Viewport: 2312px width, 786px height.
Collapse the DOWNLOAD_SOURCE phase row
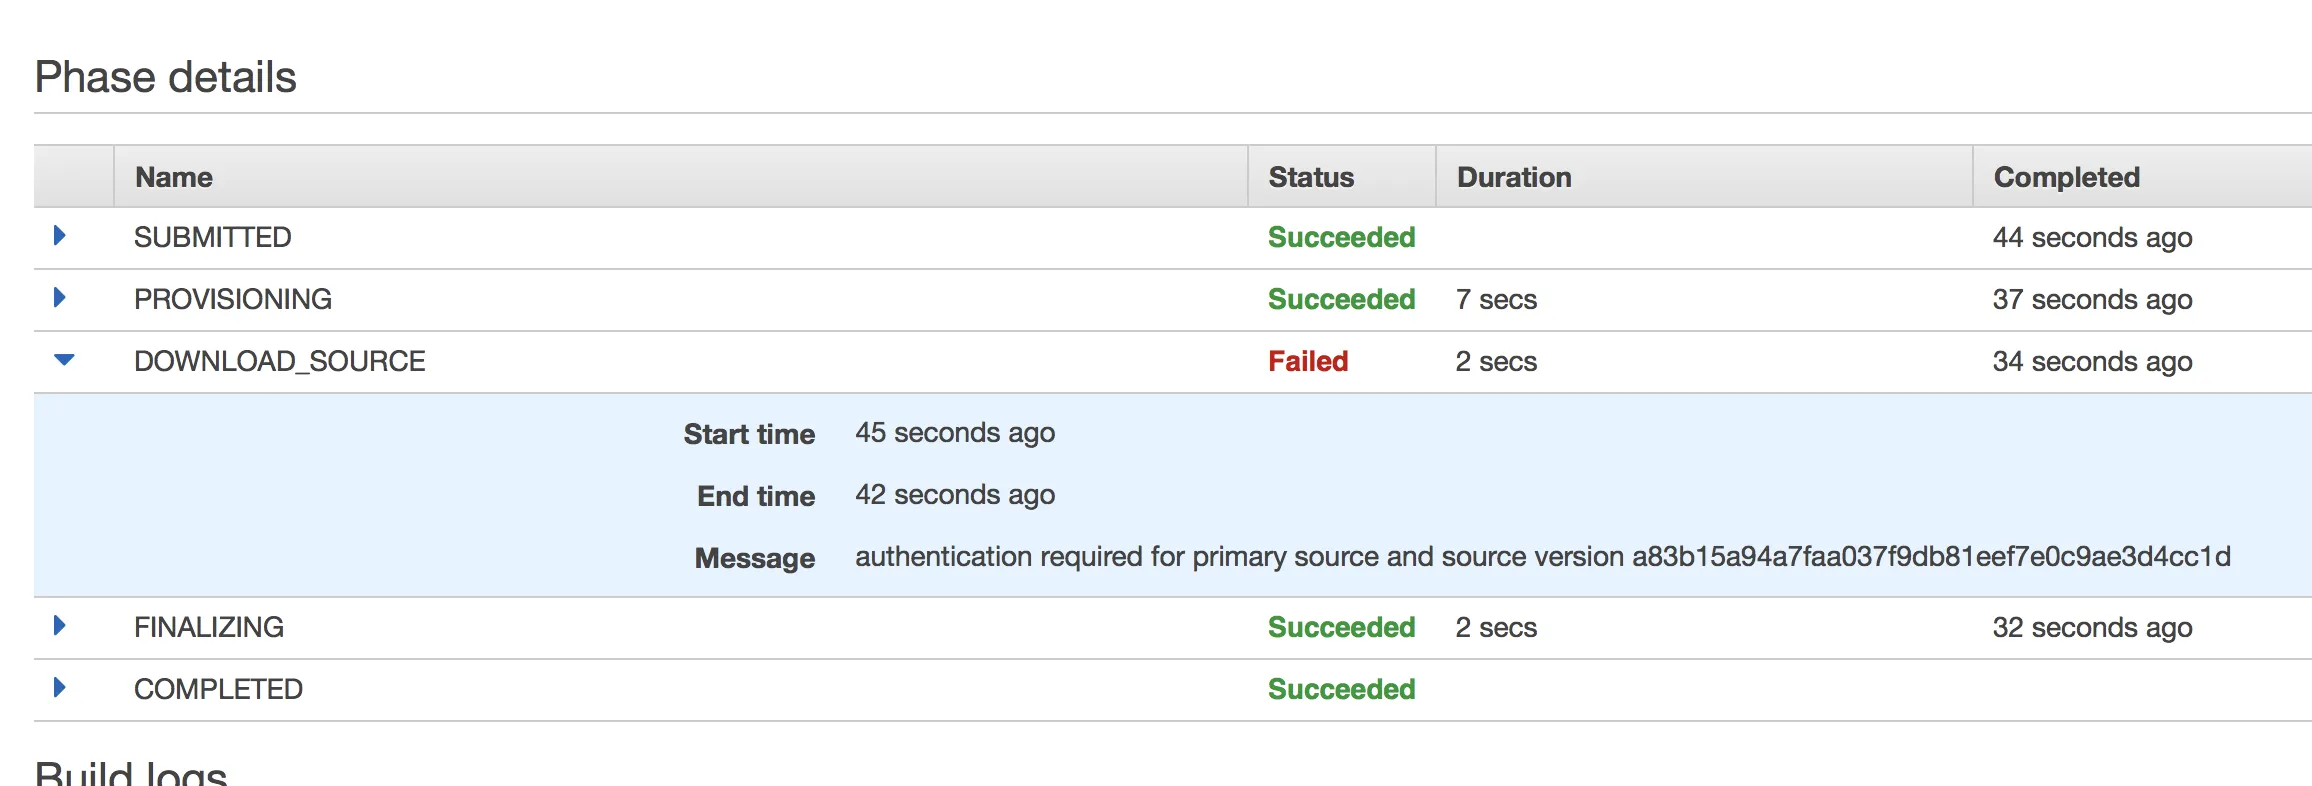pos(64,360)
